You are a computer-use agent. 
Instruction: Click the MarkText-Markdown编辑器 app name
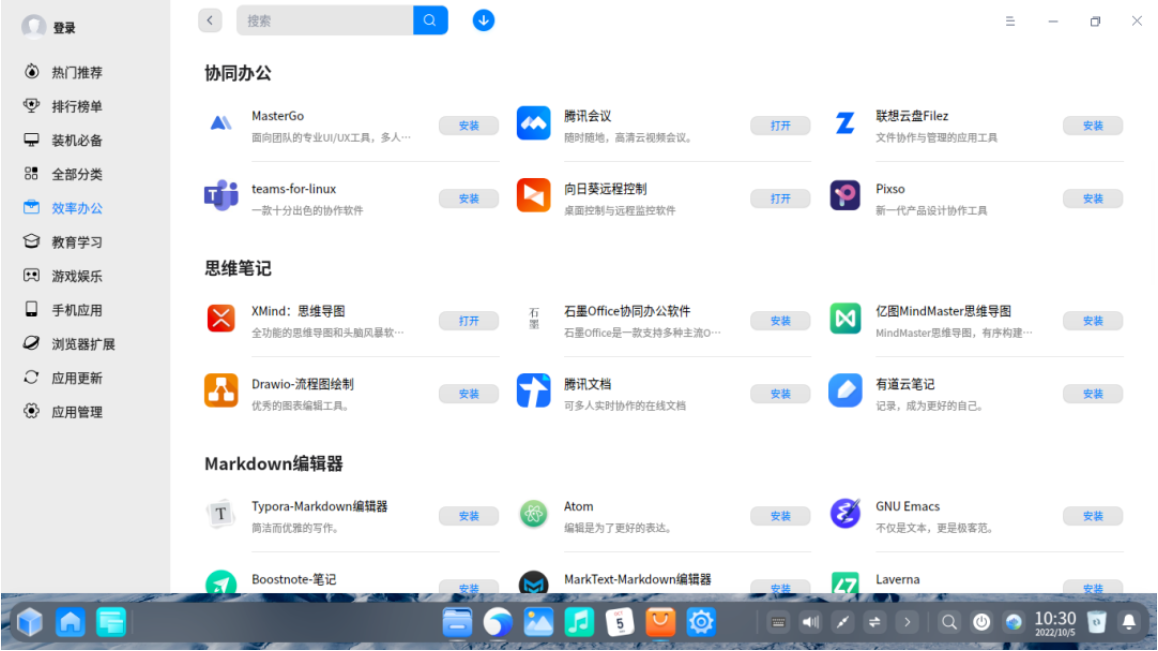click(637, 579)
